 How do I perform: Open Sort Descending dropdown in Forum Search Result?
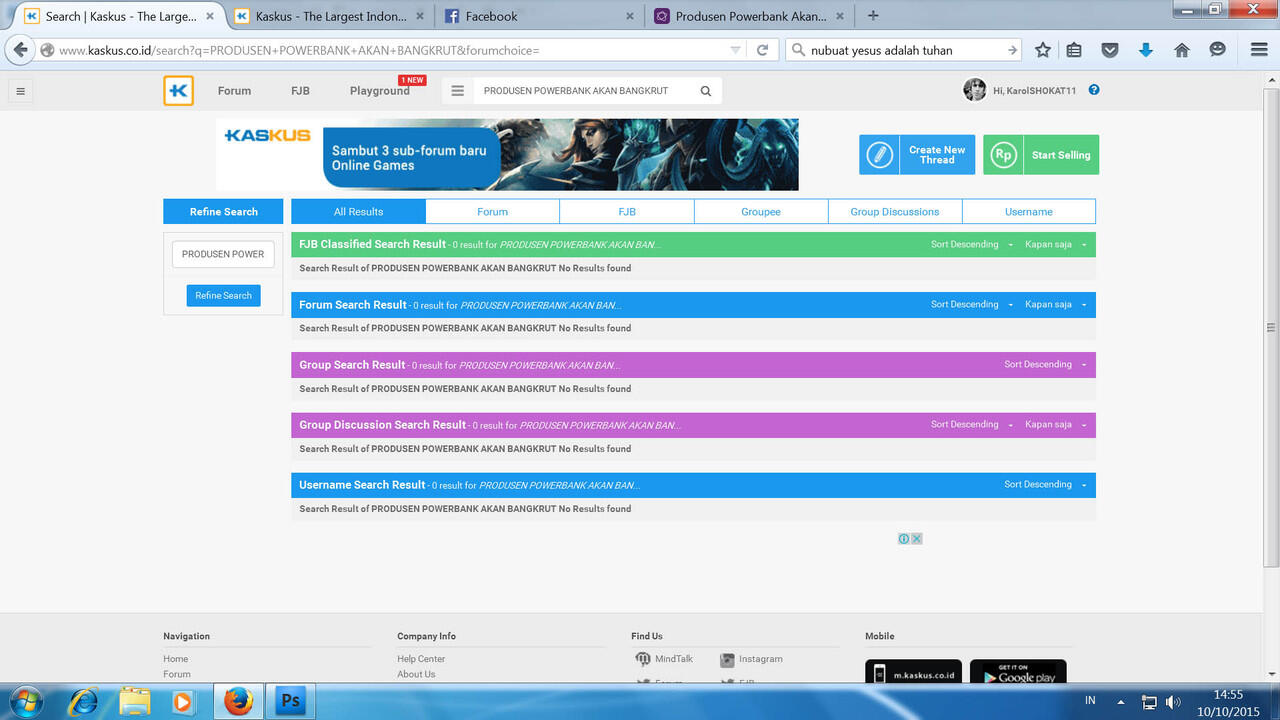point(971,304)
